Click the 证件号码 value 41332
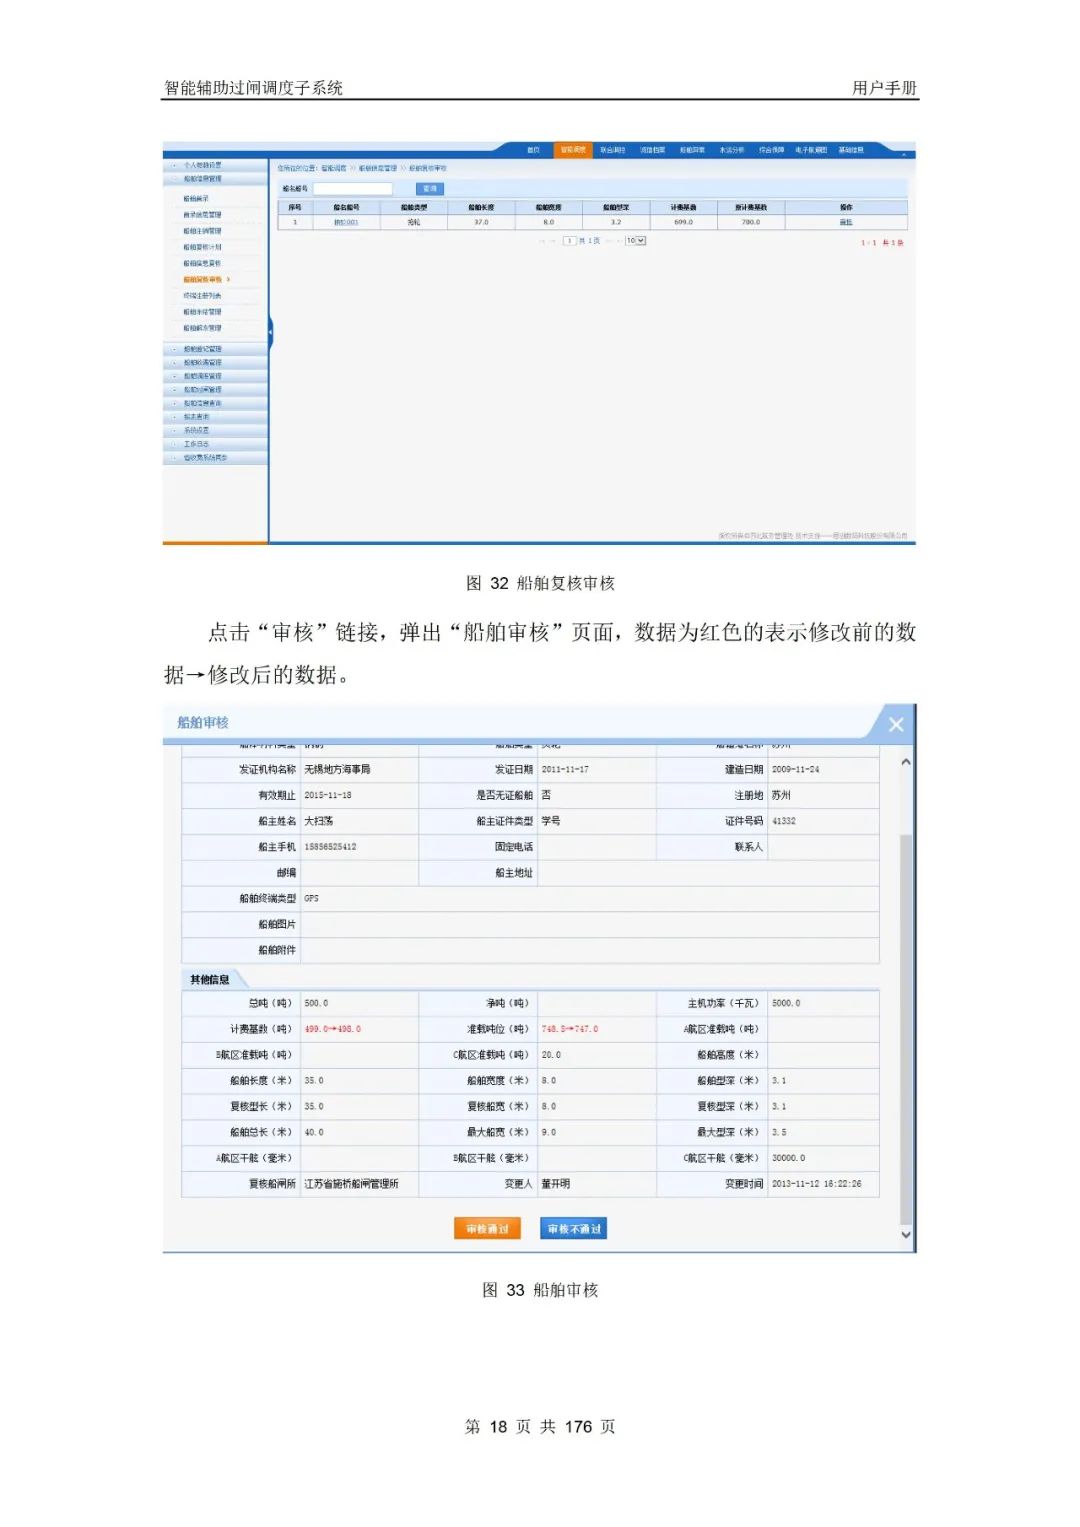 784,821
